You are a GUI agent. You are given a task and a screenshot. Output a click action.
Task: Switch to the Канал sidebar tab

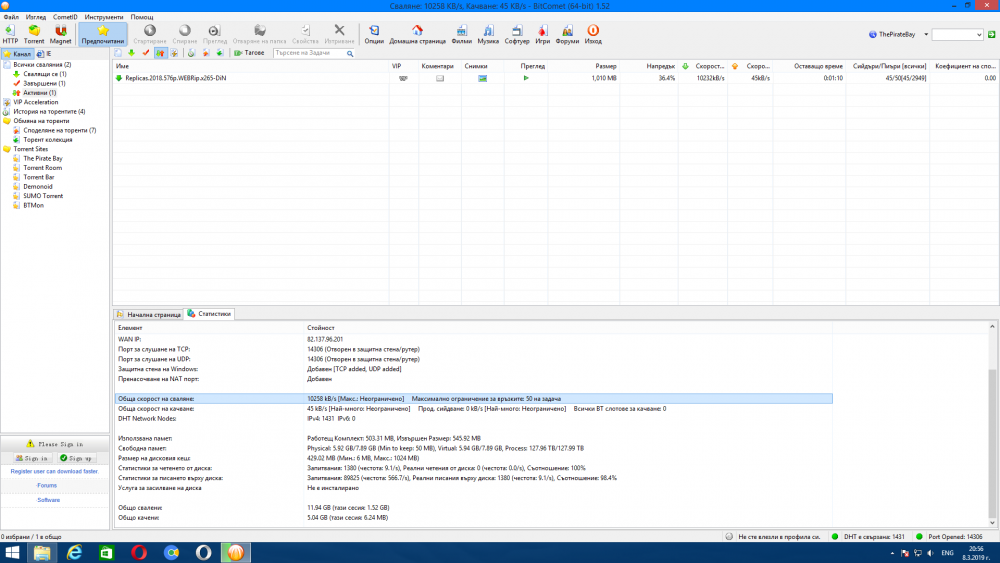tap(17, 54)
